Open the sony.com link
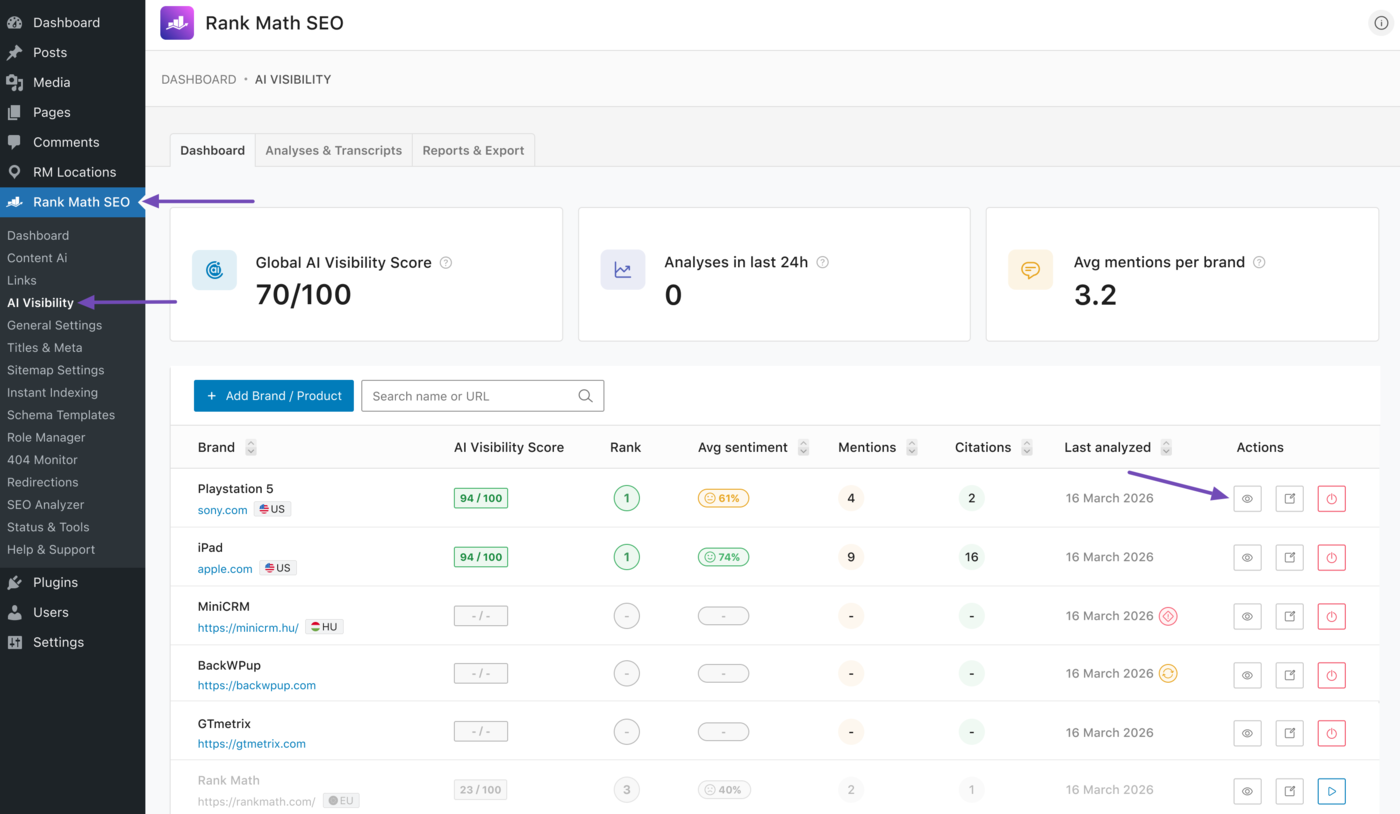Viewport: 1400px width, 814px height. (x=222, y=510)
